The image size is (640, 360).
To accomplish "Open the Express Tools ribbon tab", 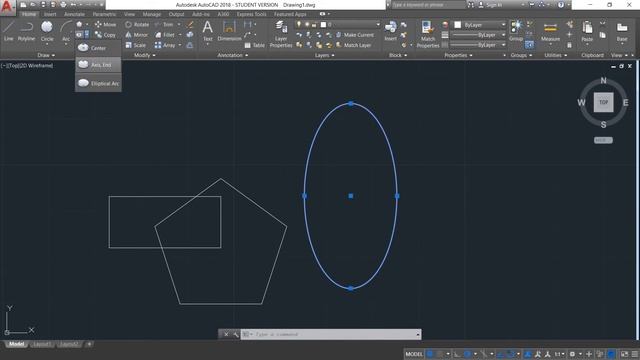I will (251, 14).
